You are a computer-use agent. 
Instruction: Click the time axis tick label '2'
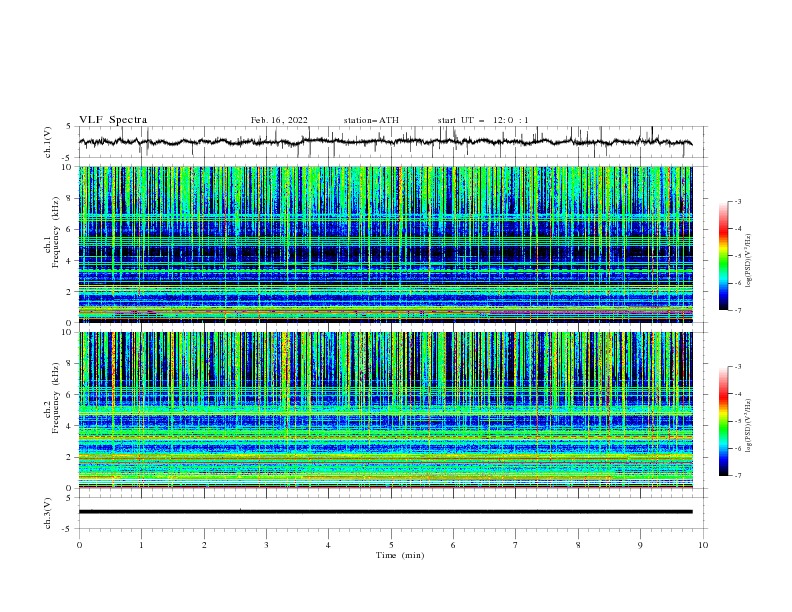pos(204,545)
